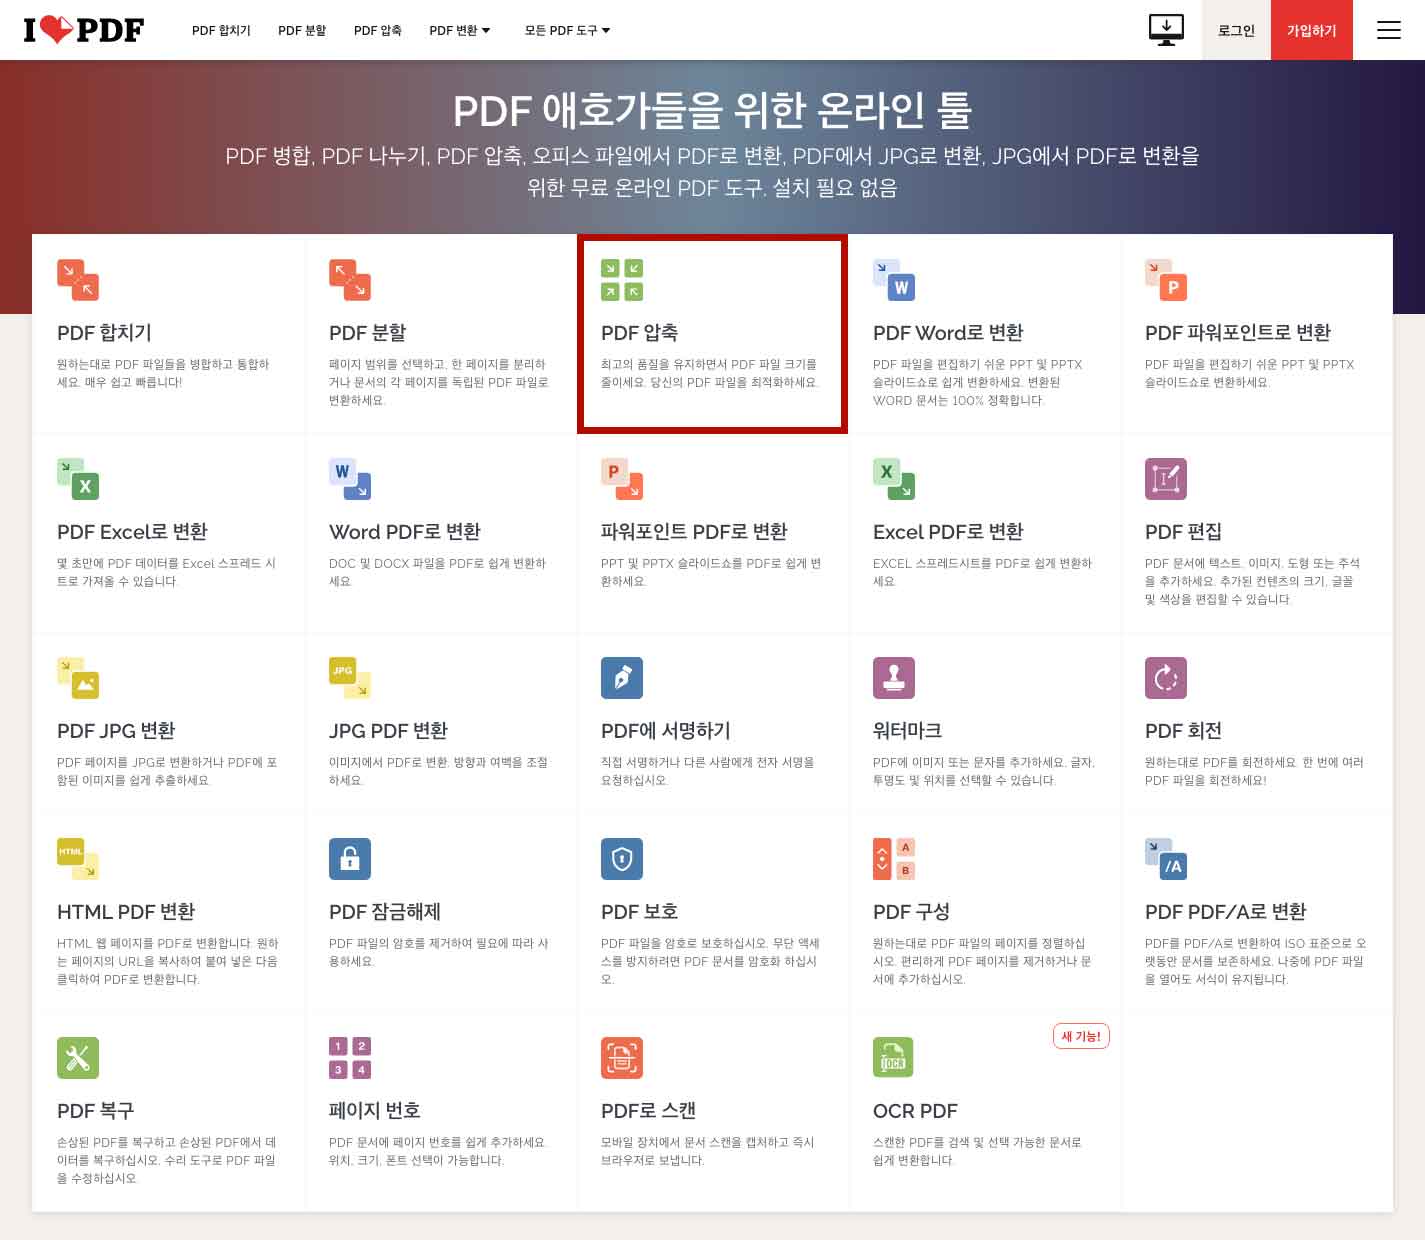
Task: Click the red 가입하기 signup button
Action: click(1311, 30)
